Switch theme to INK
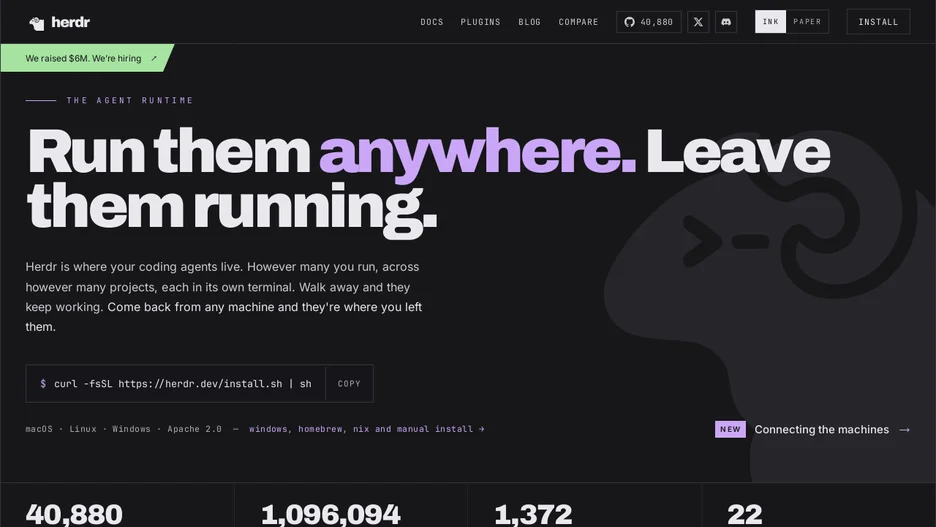The width and height of the screenshot is (936, 527). tap(770, 21)
